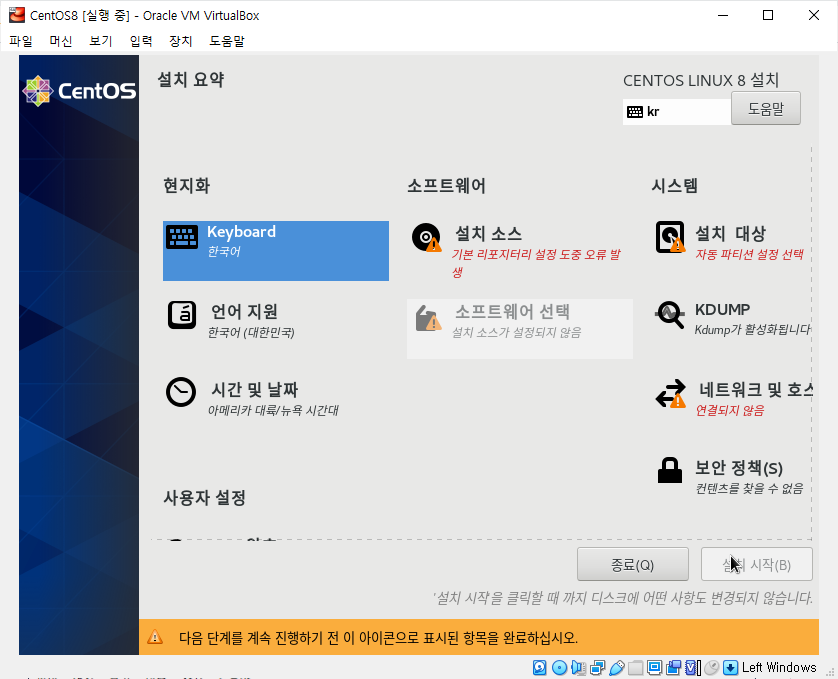
Task: Open the 머신 menu
Action: [61, 41]
